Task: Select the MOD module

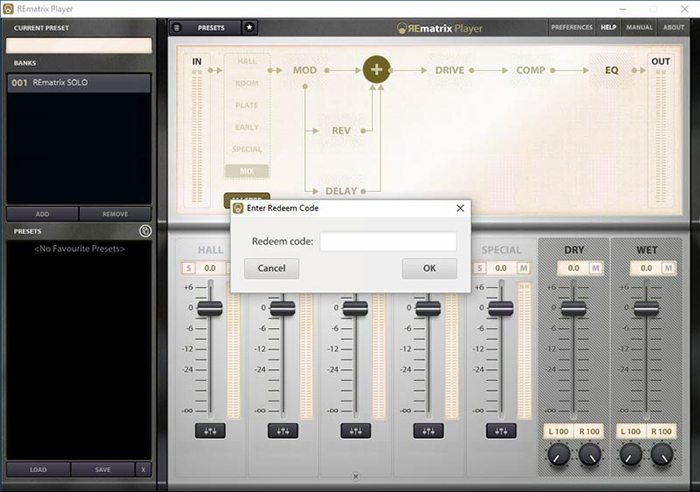Action: (304, 70)
